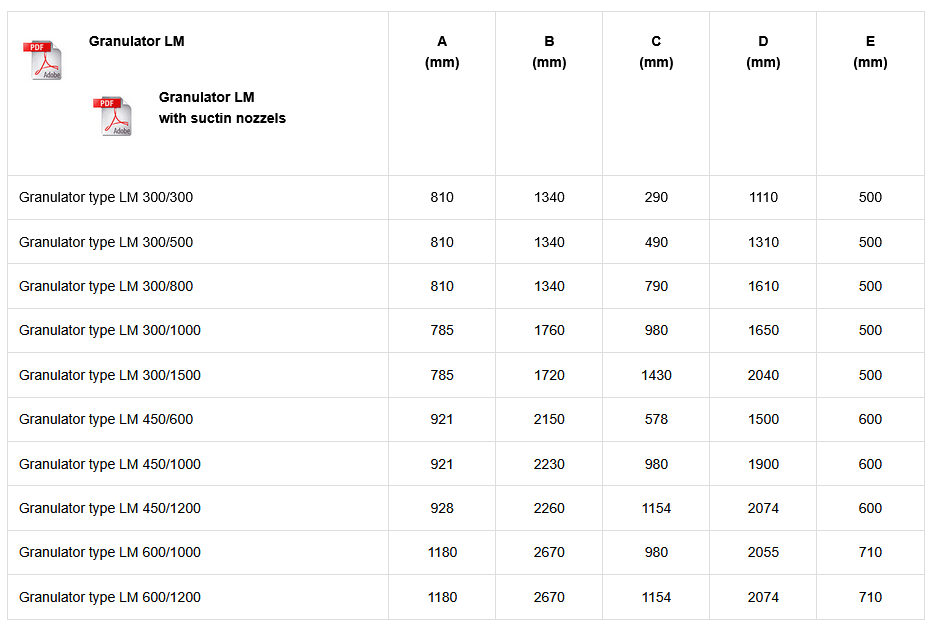Click the cell with value 1110
The height and width of the screenshot is (627, 934).
pos(763,197)
